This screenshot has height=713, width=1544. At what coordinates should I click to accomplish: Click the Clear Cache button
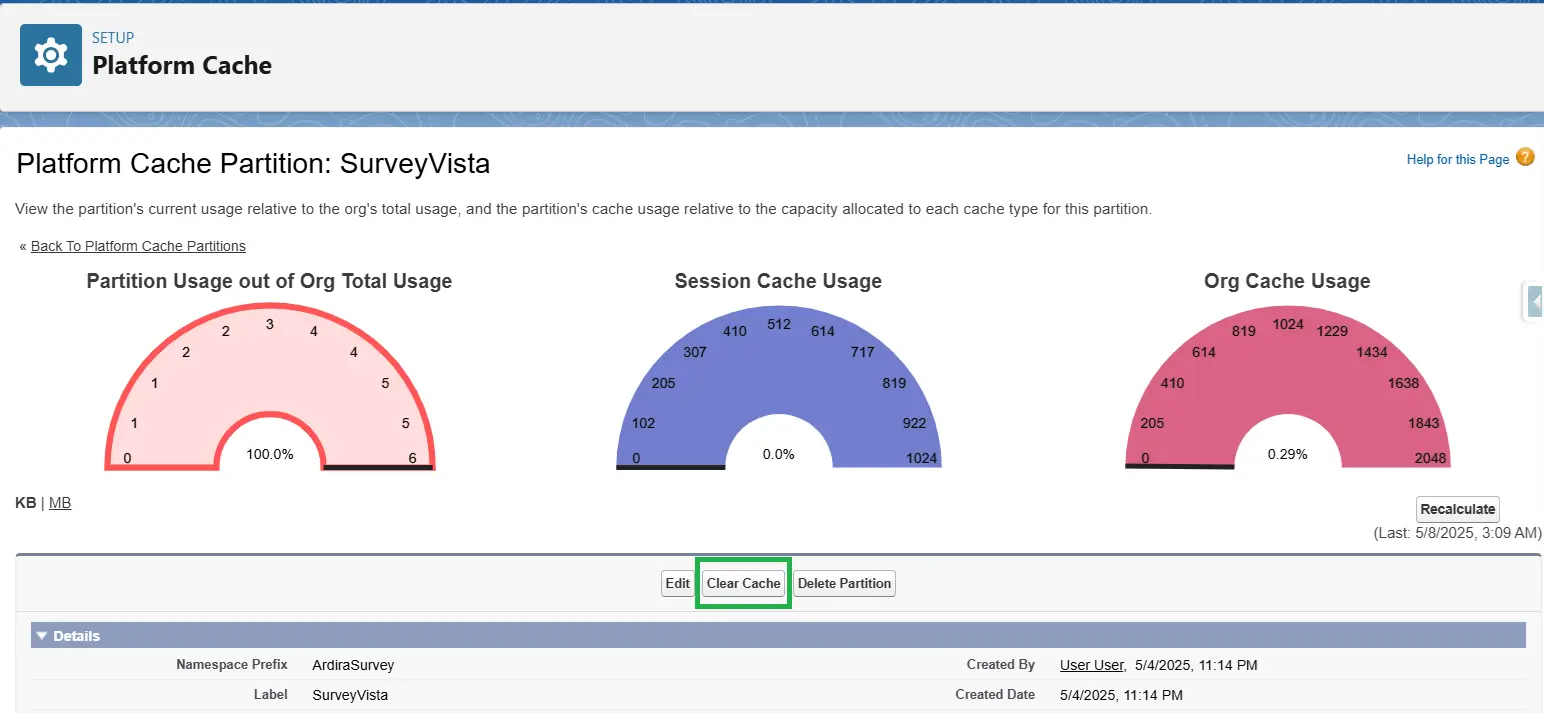(743, 584)
